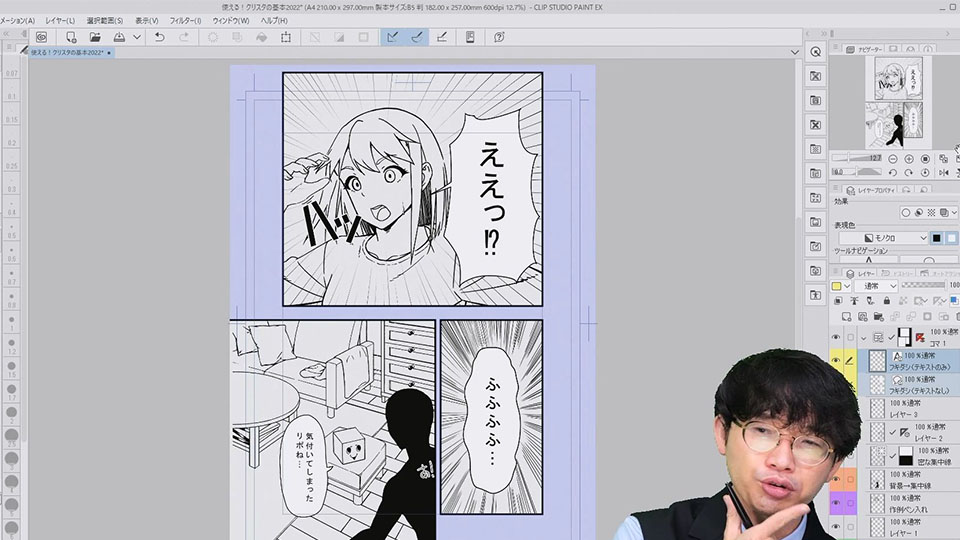Flip canvas horizontally in navigator
Screen dimensions: 960x540
coord(943,173)
